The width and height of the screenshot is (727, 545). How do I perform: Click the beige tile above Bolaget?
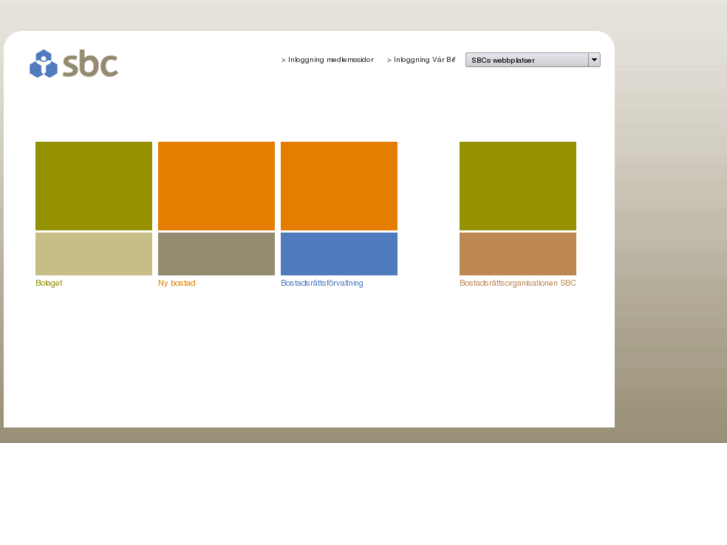(94, 254)
